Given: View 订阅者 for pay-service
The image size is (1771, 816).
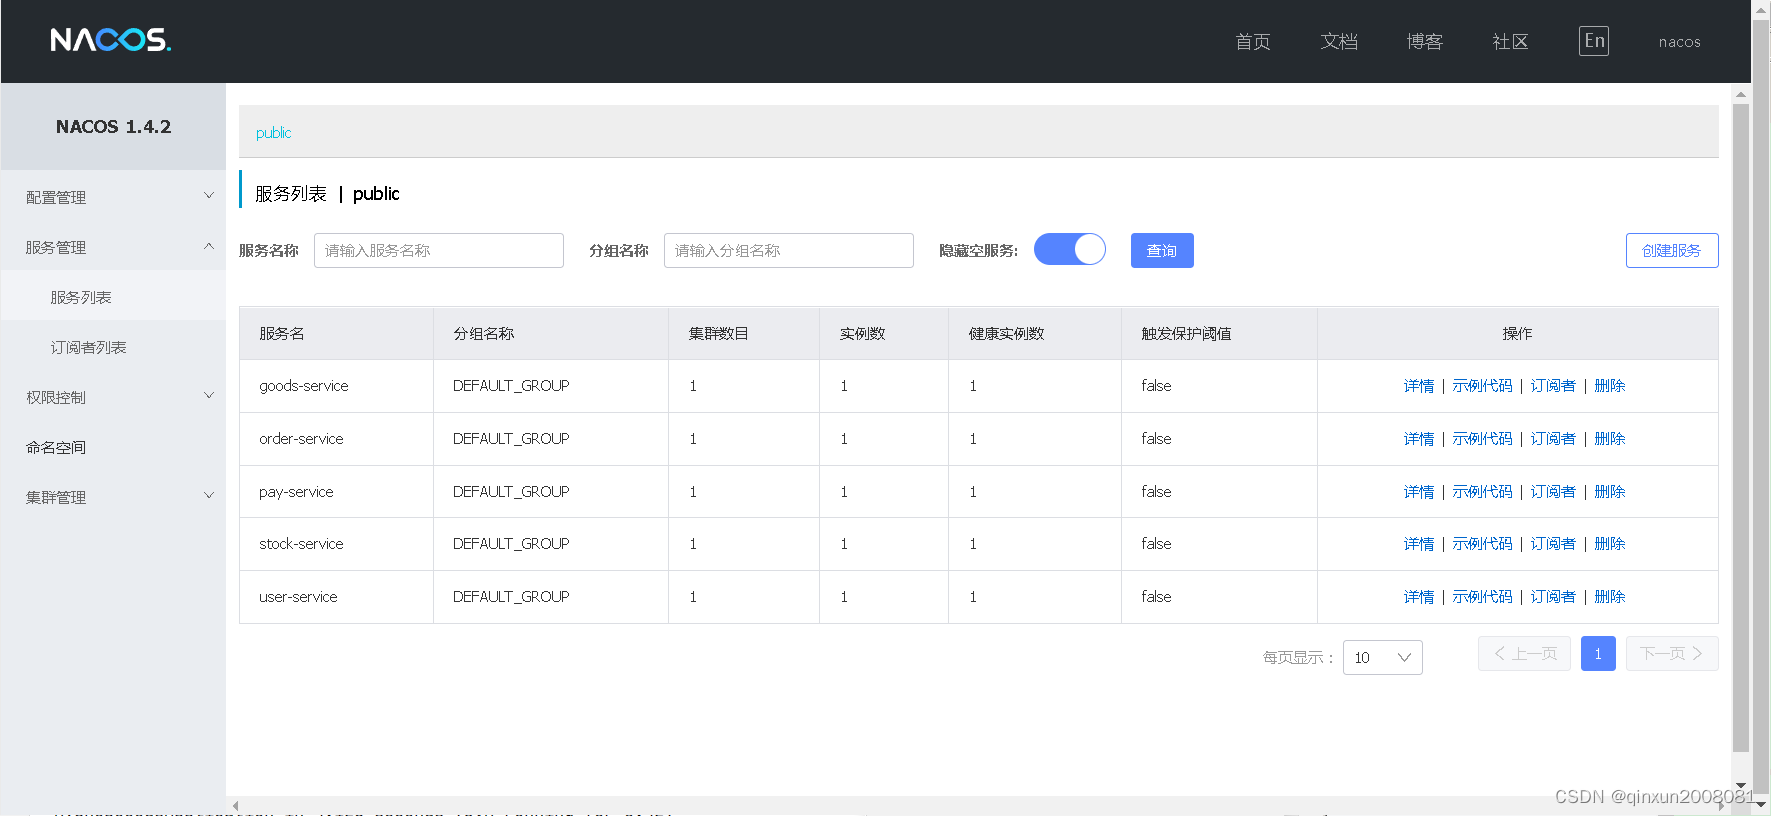Looking at the screenshot, I should click(x=1553, y=492).
